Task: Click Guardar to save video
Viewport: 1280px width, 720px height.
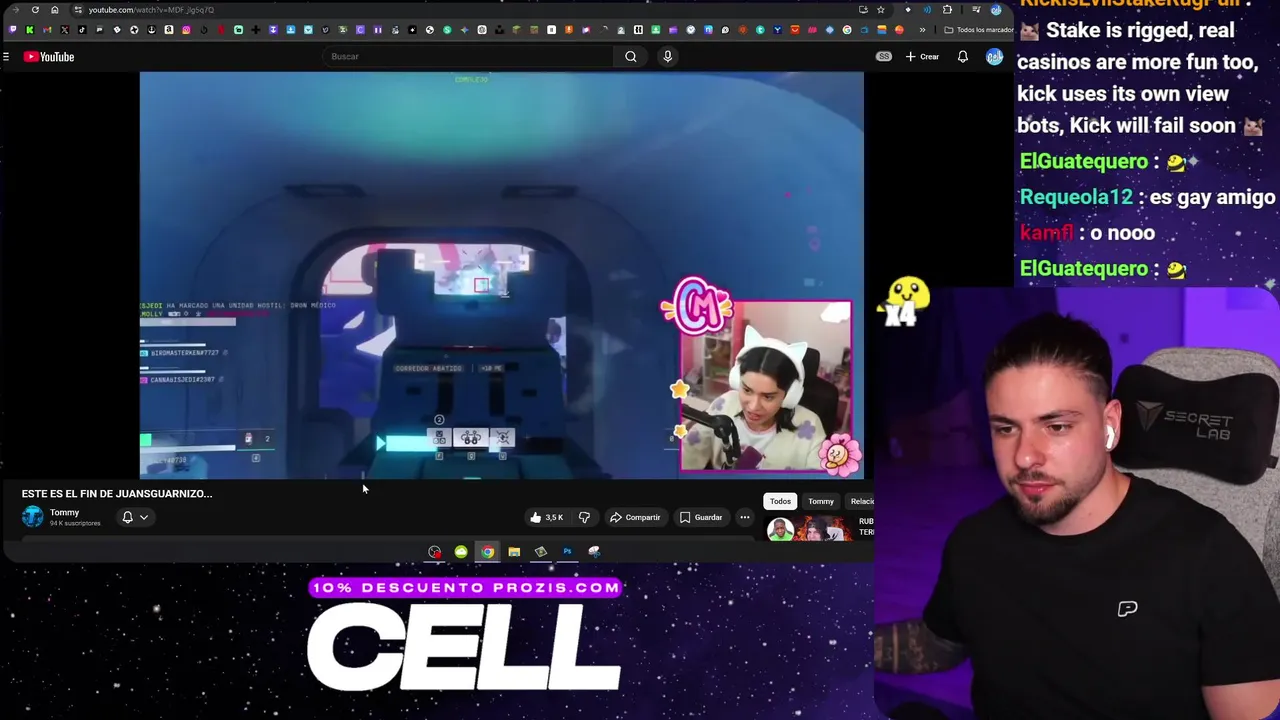Action: click(700, 517)
